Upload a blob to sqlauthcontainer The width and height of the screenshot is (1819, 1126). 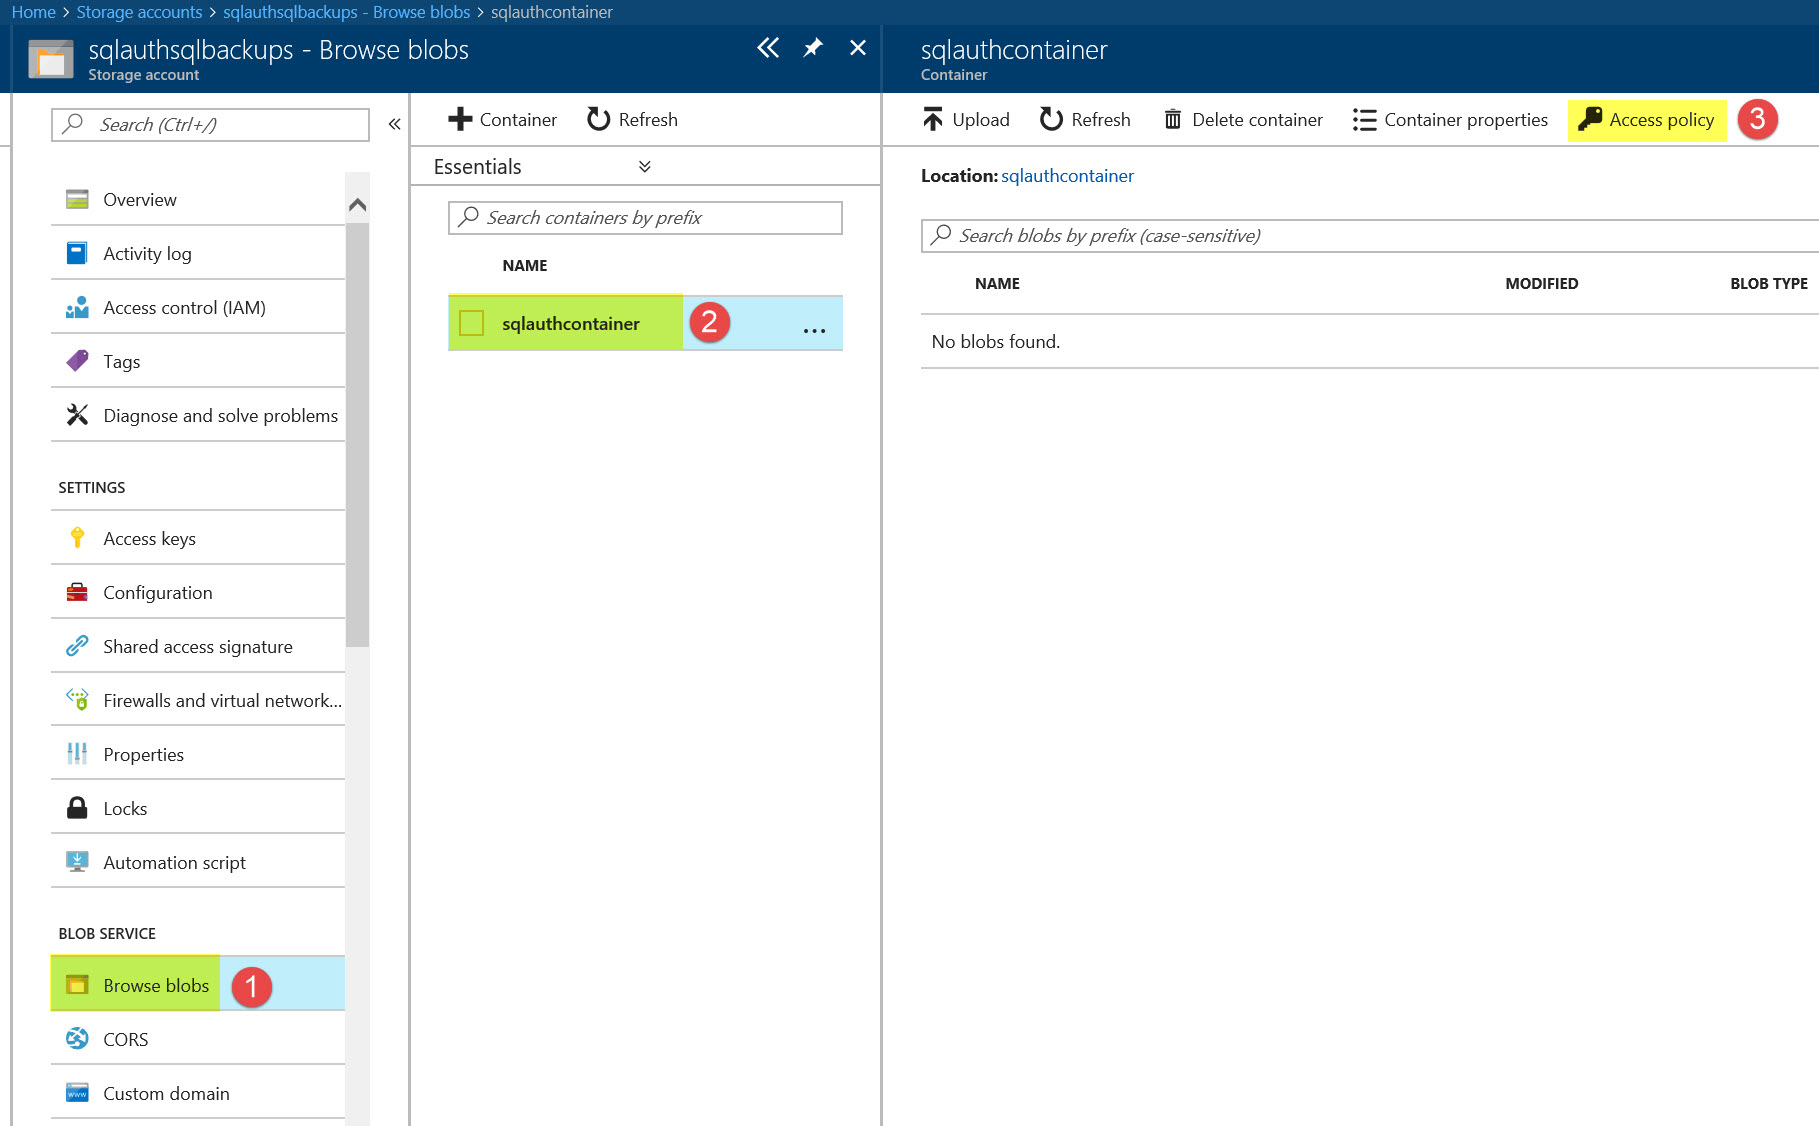pos(966,119)
